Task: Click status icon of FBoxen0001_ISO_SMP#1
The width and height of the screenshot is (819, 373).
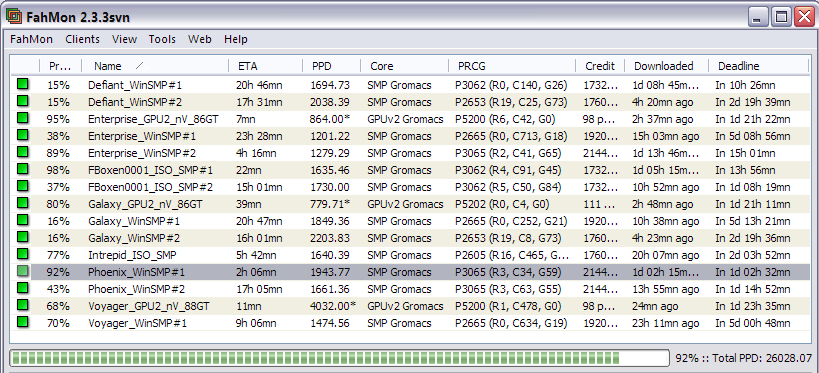Action: 22,169
